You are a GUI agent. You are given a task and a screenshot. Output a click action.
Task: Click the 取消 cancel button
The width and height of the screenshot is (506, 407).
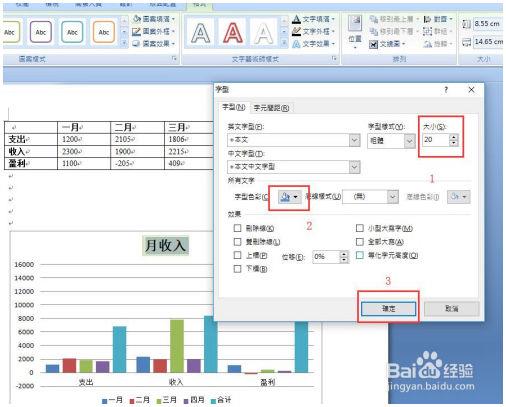[452, 309]
